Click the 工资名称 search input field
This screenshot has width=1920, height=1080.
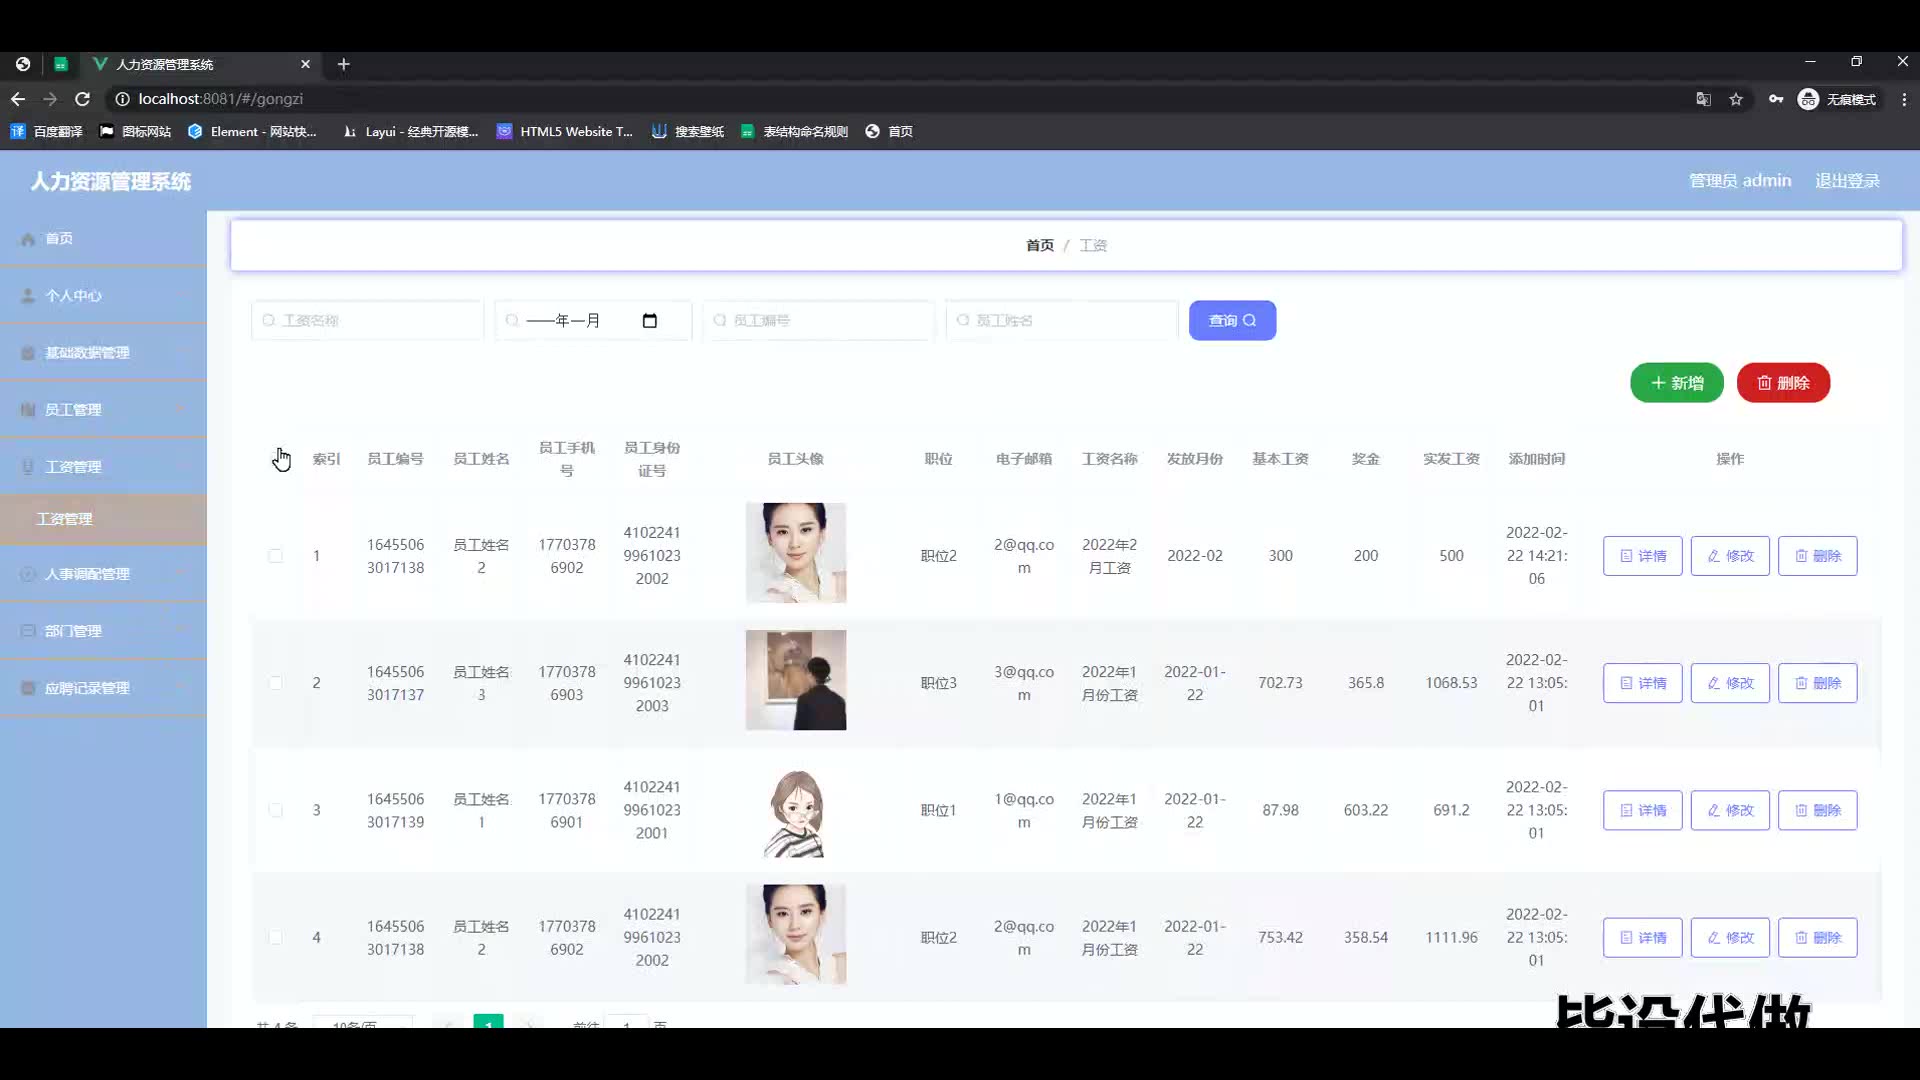click(367, 321)
